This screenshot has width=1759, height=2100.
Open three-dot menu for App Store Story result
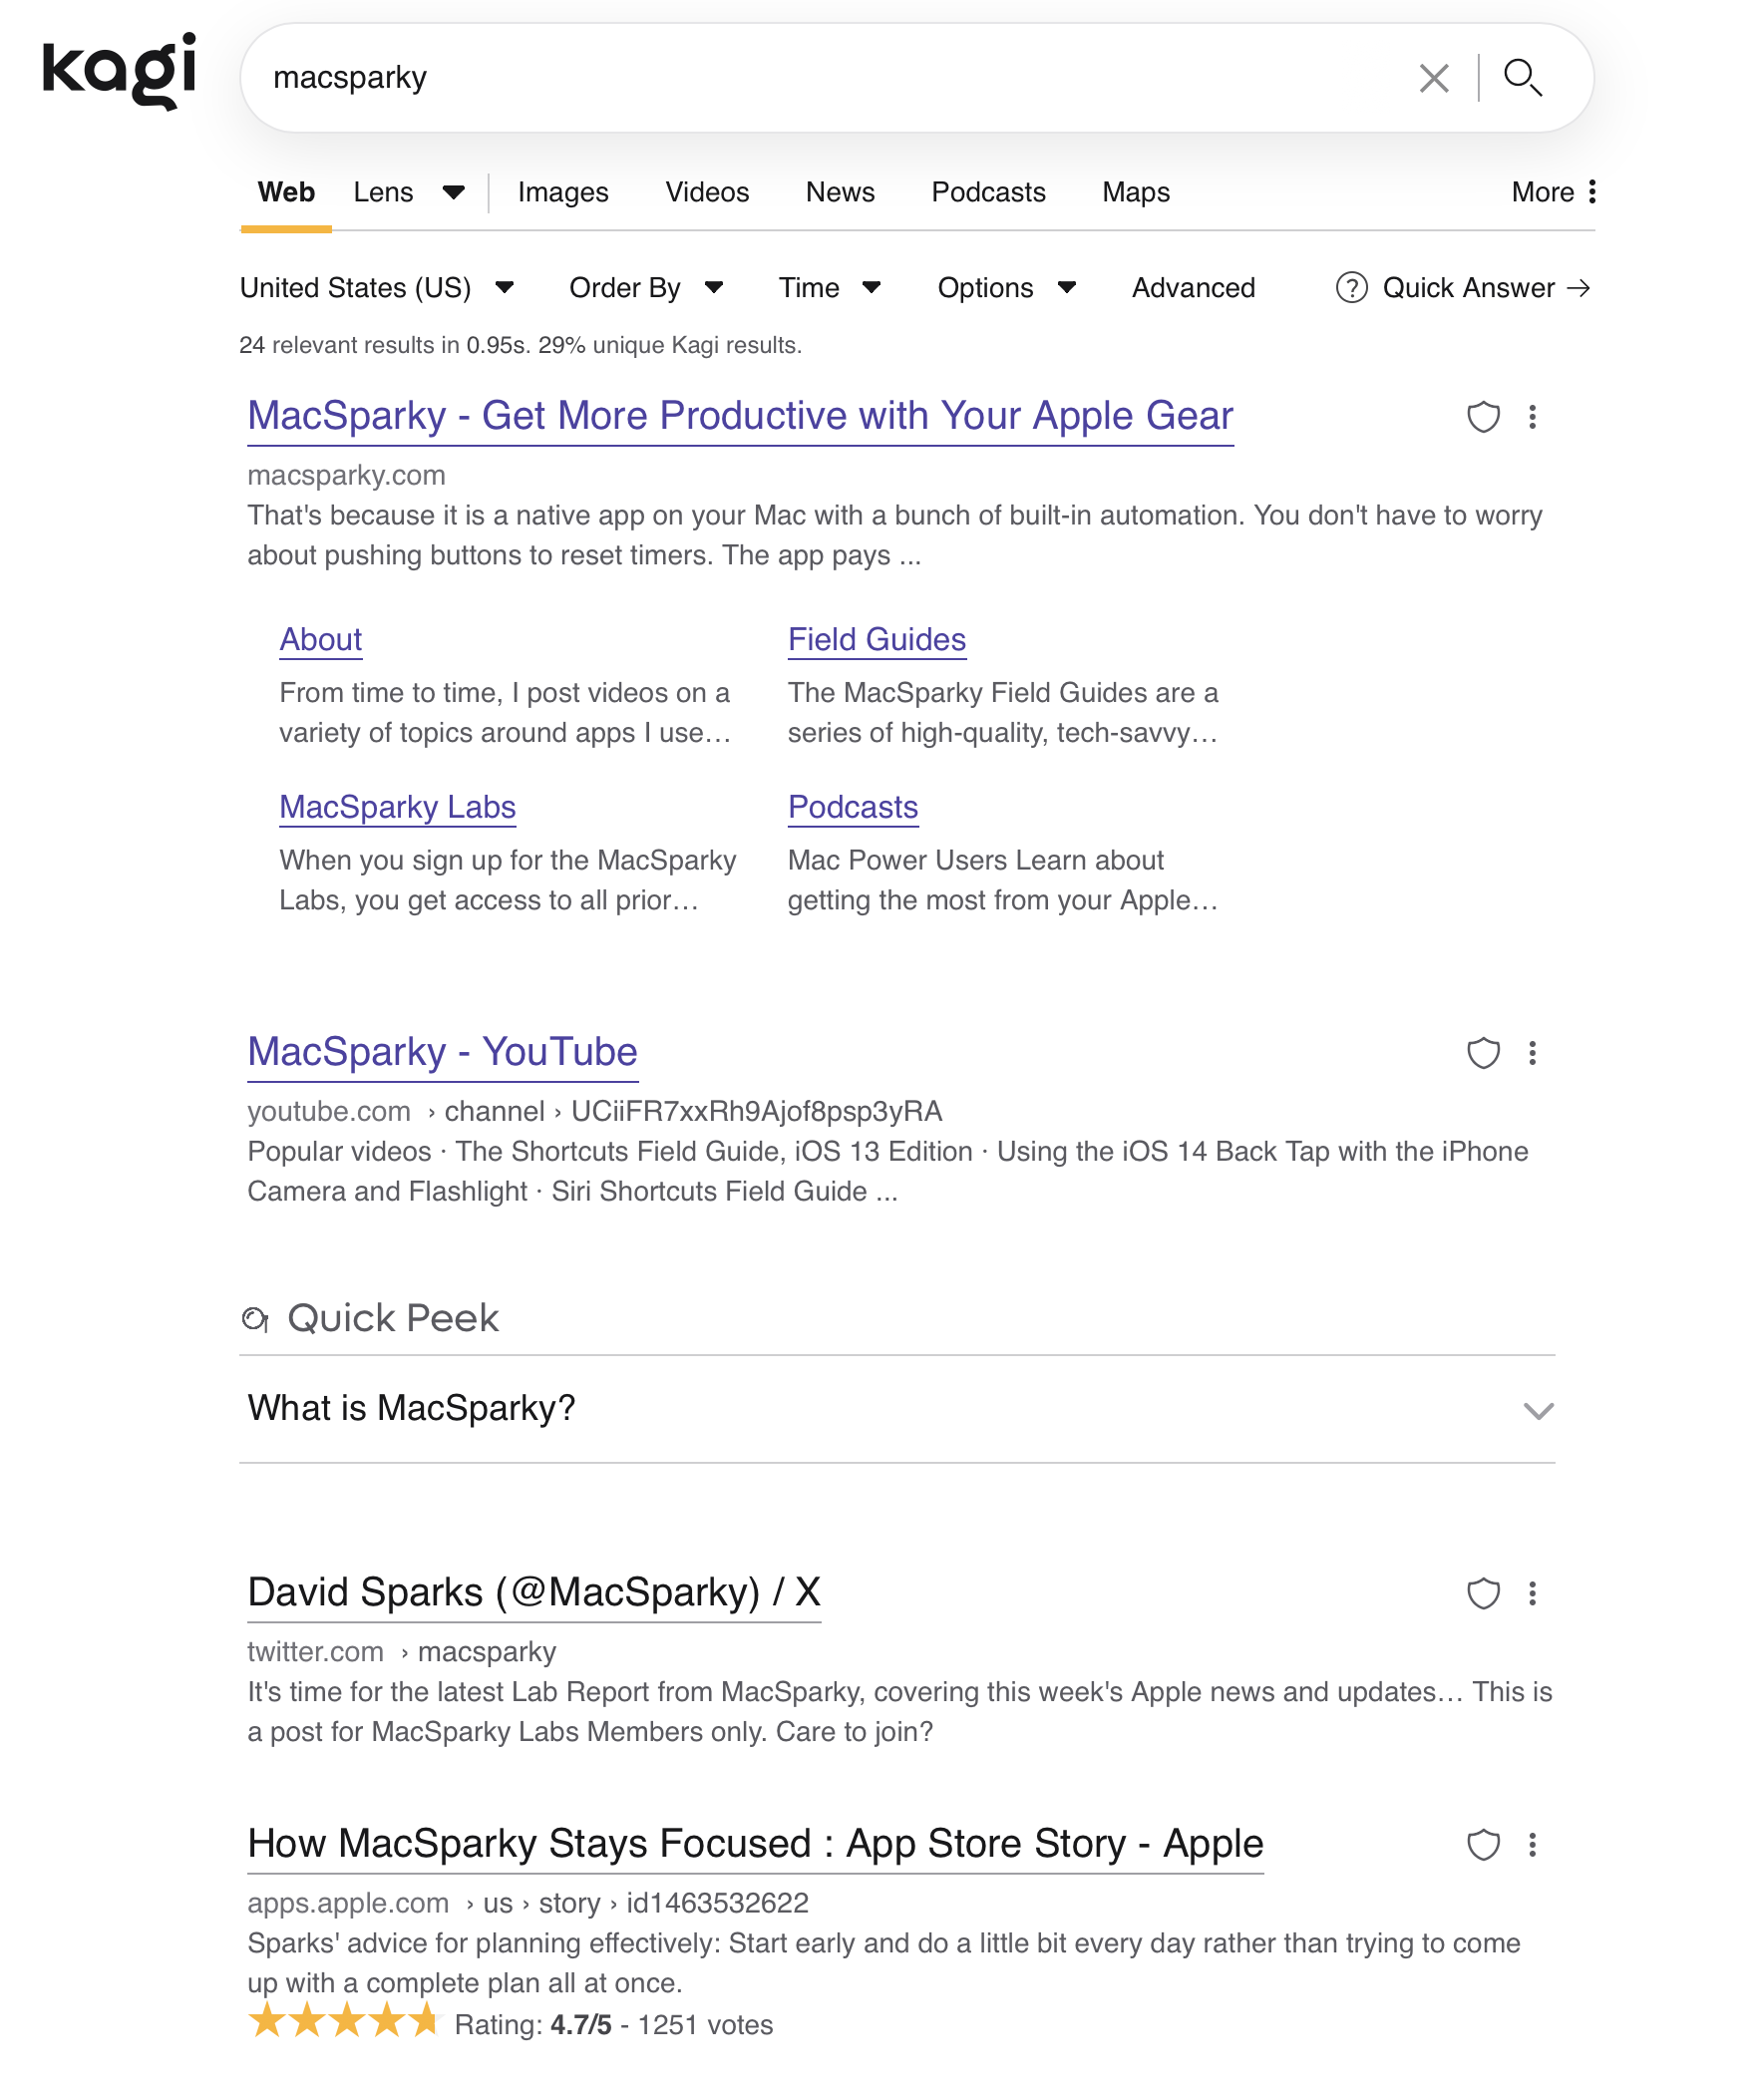(x=1531, y=1845)
